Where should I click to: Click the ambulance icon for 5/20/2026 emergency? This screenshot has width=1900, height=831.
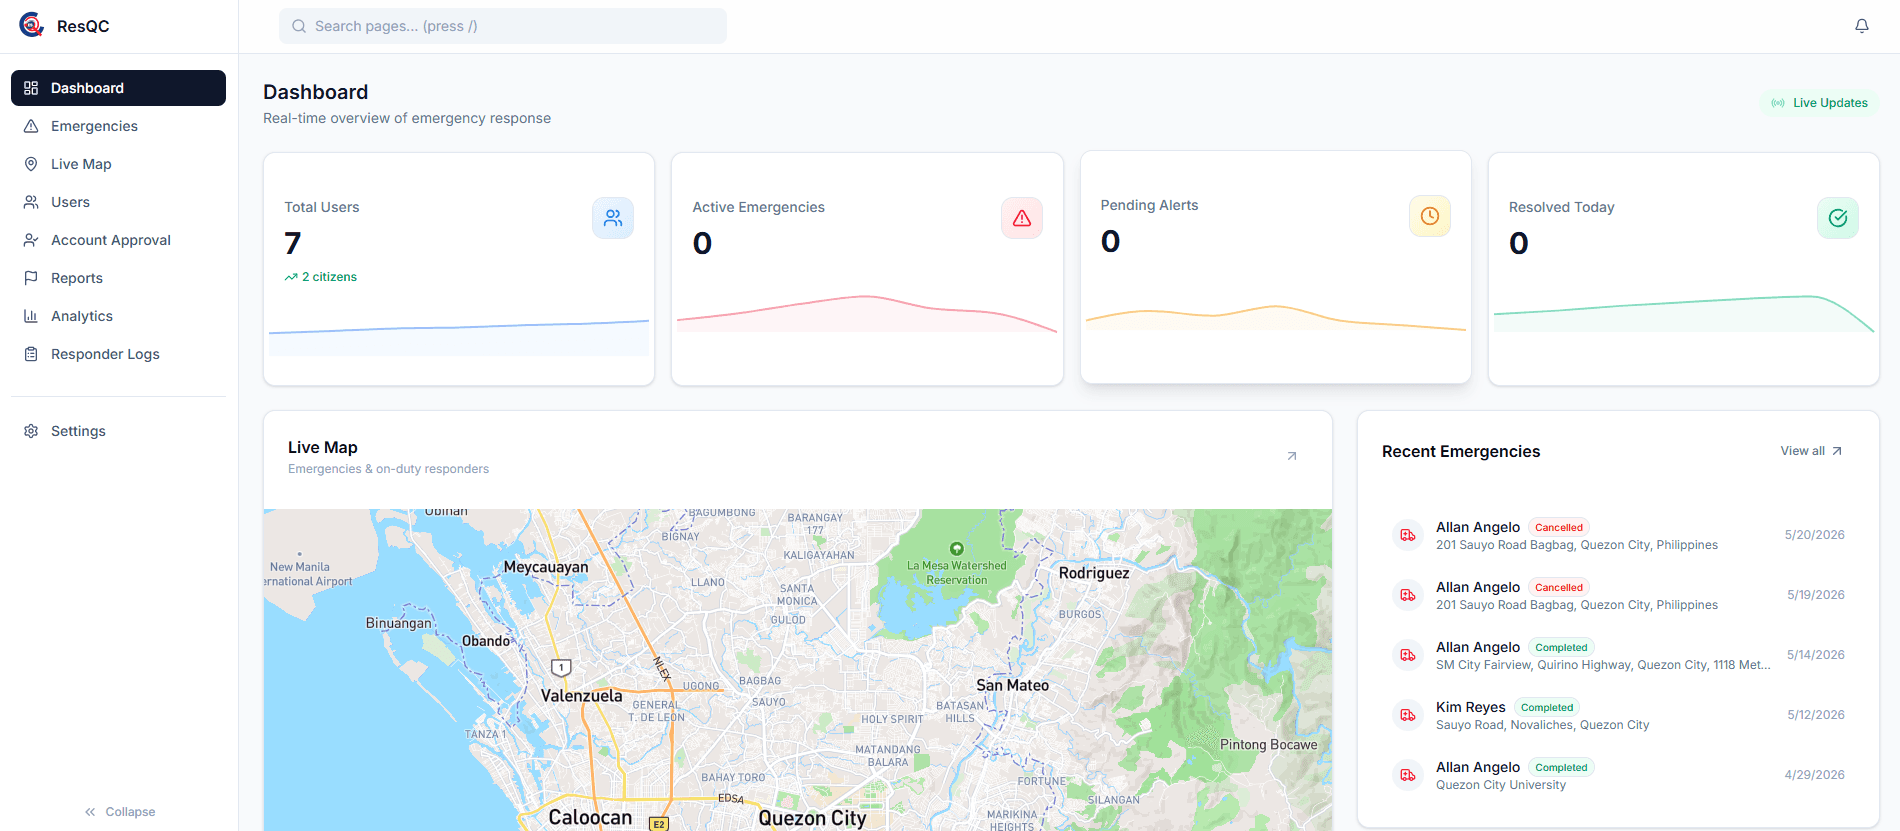pos(1408,535)
